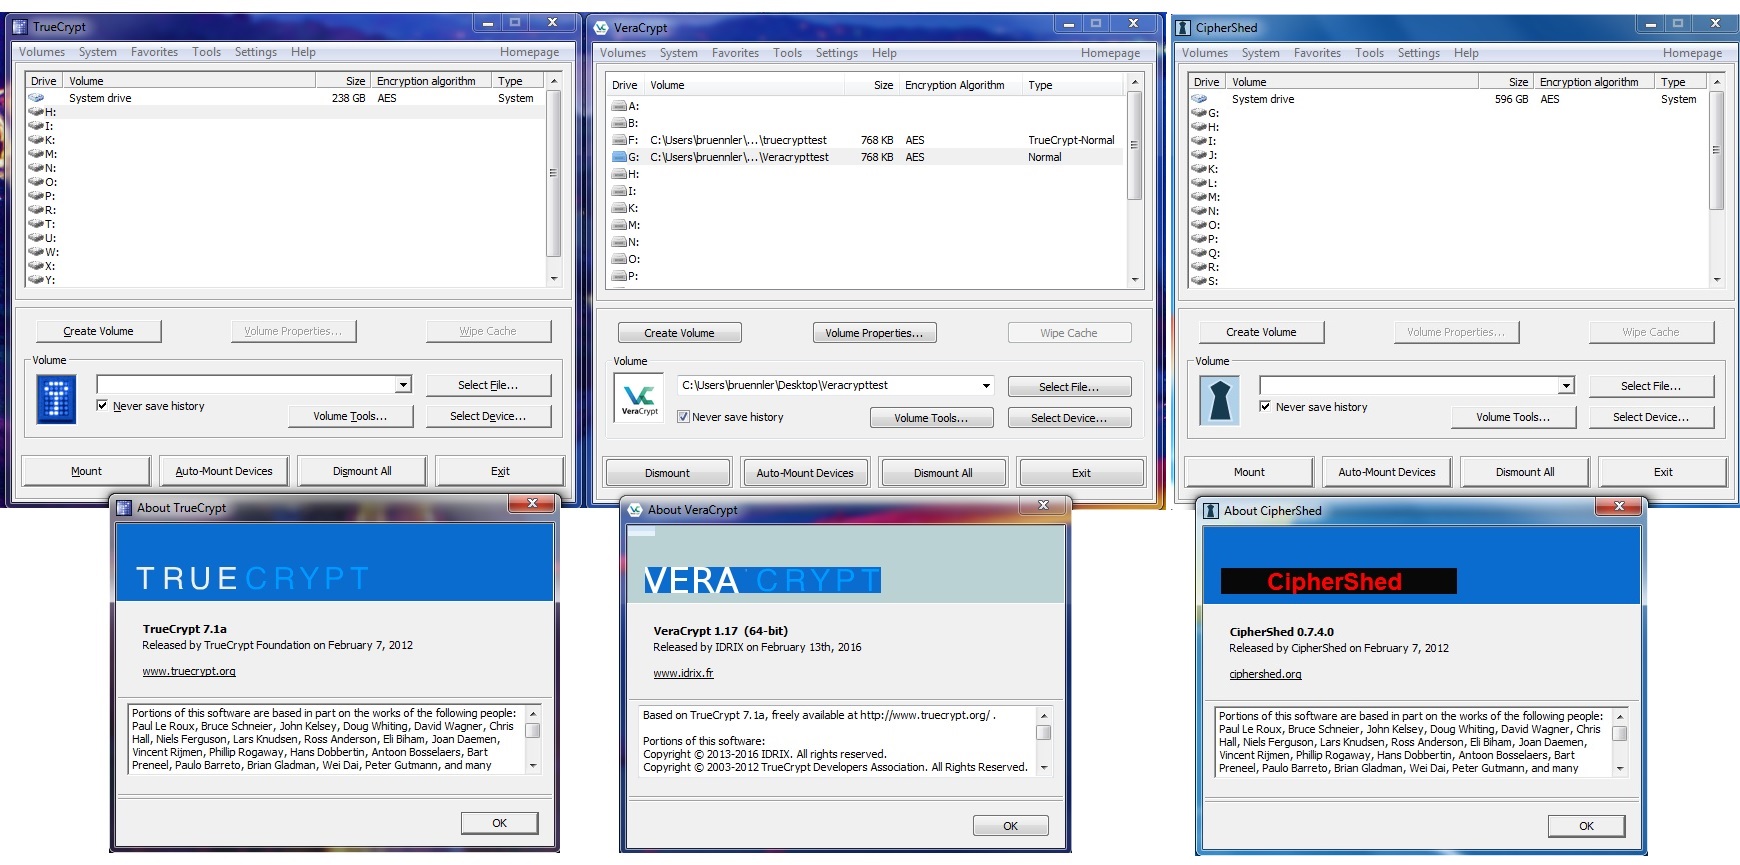Click the VeraCrypt logo icon in Volume section
The width and height of the screenshot is (1740, 865).
(639, 398)
